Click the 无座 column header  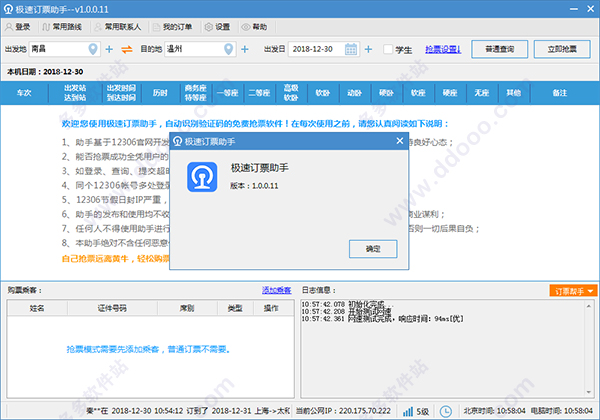481,93
